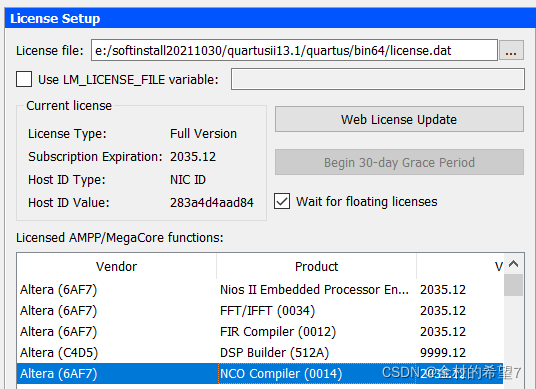
Task: Click the 9999.12 version value
Action: coord(443,352)
